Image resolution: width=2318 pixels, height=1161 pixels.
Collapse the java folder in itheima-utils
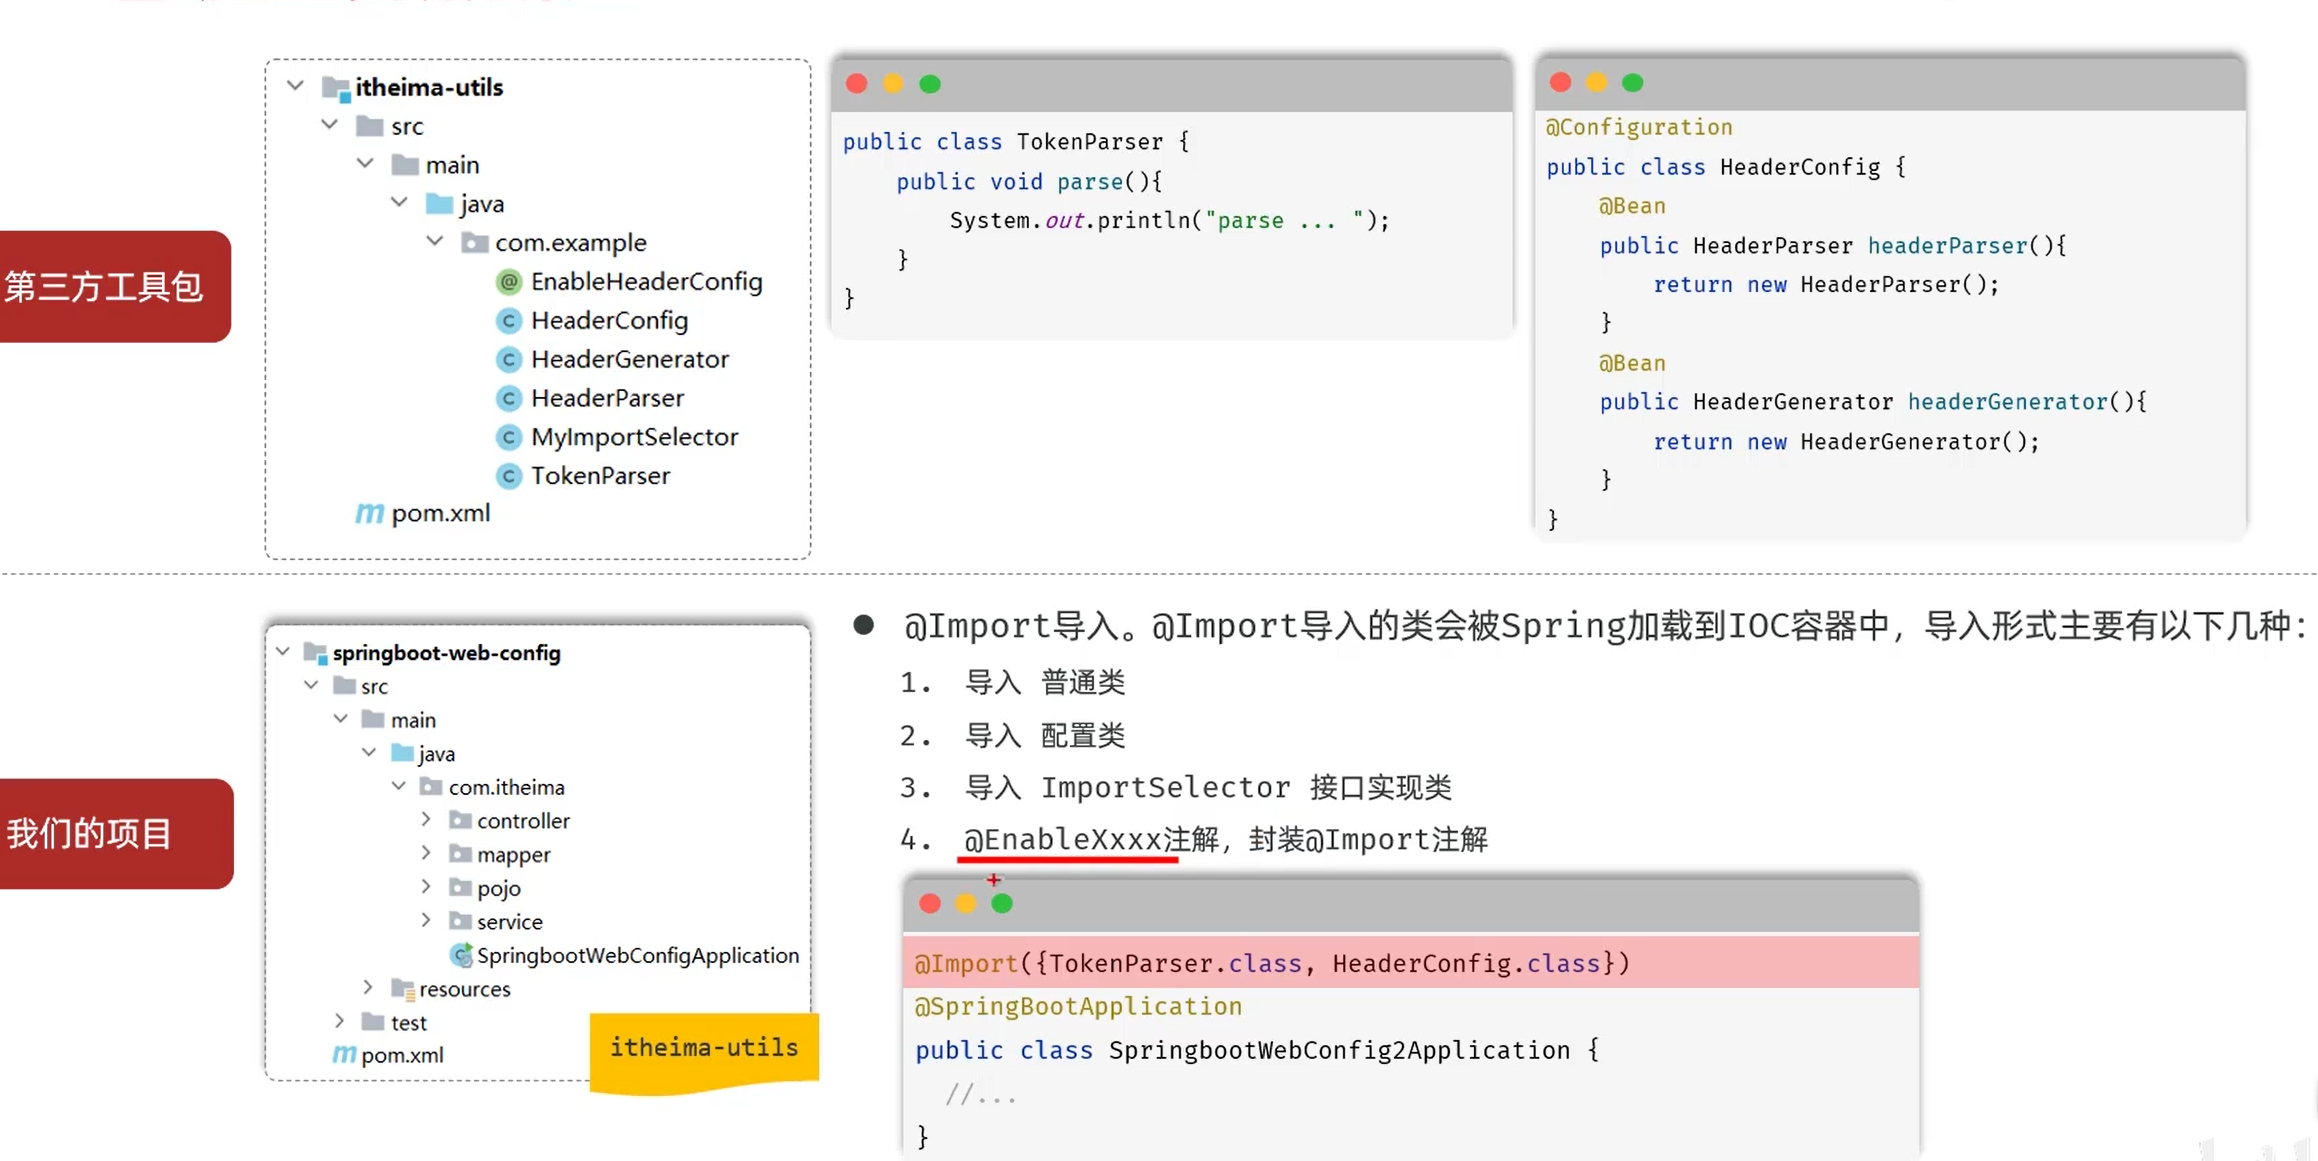pos(400,202)
